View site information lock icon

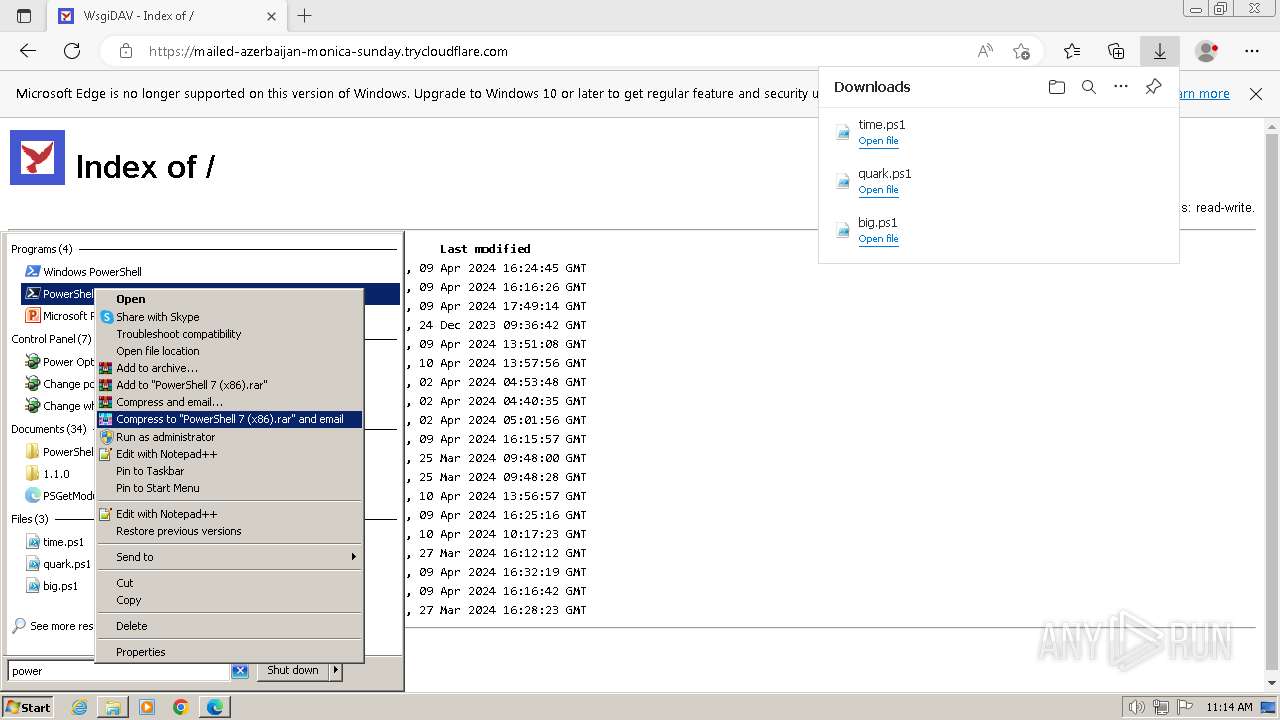click(x=125, y=51)
